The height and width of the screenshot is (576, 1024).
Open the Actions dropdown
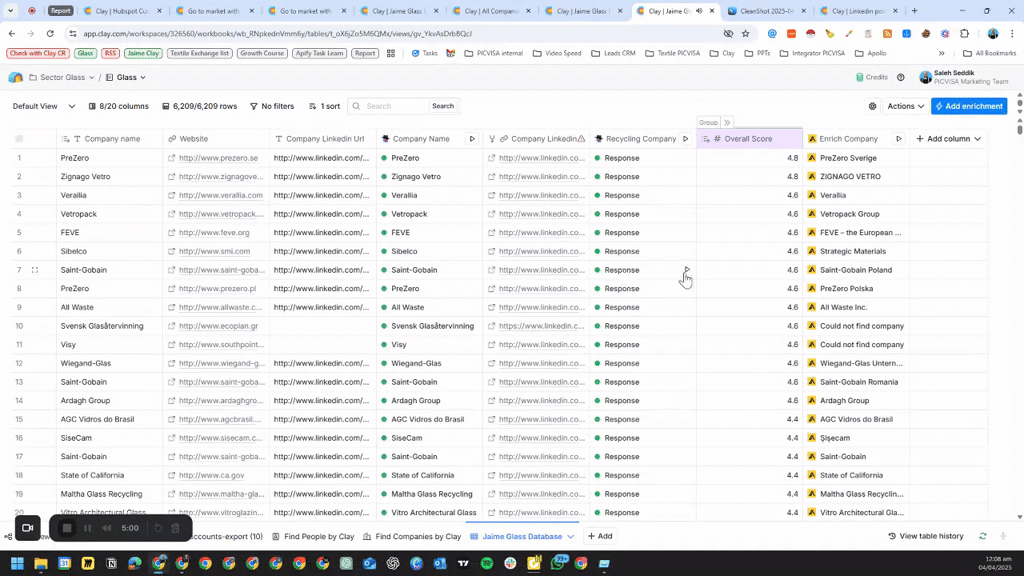[x=905, y=106]
